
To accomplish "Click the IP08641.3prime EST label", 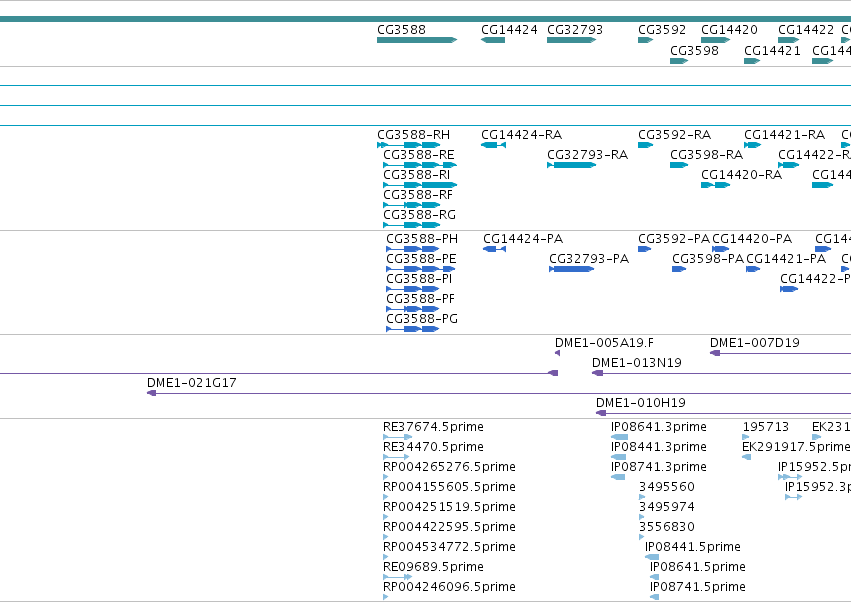I will (x=659, y=427).
